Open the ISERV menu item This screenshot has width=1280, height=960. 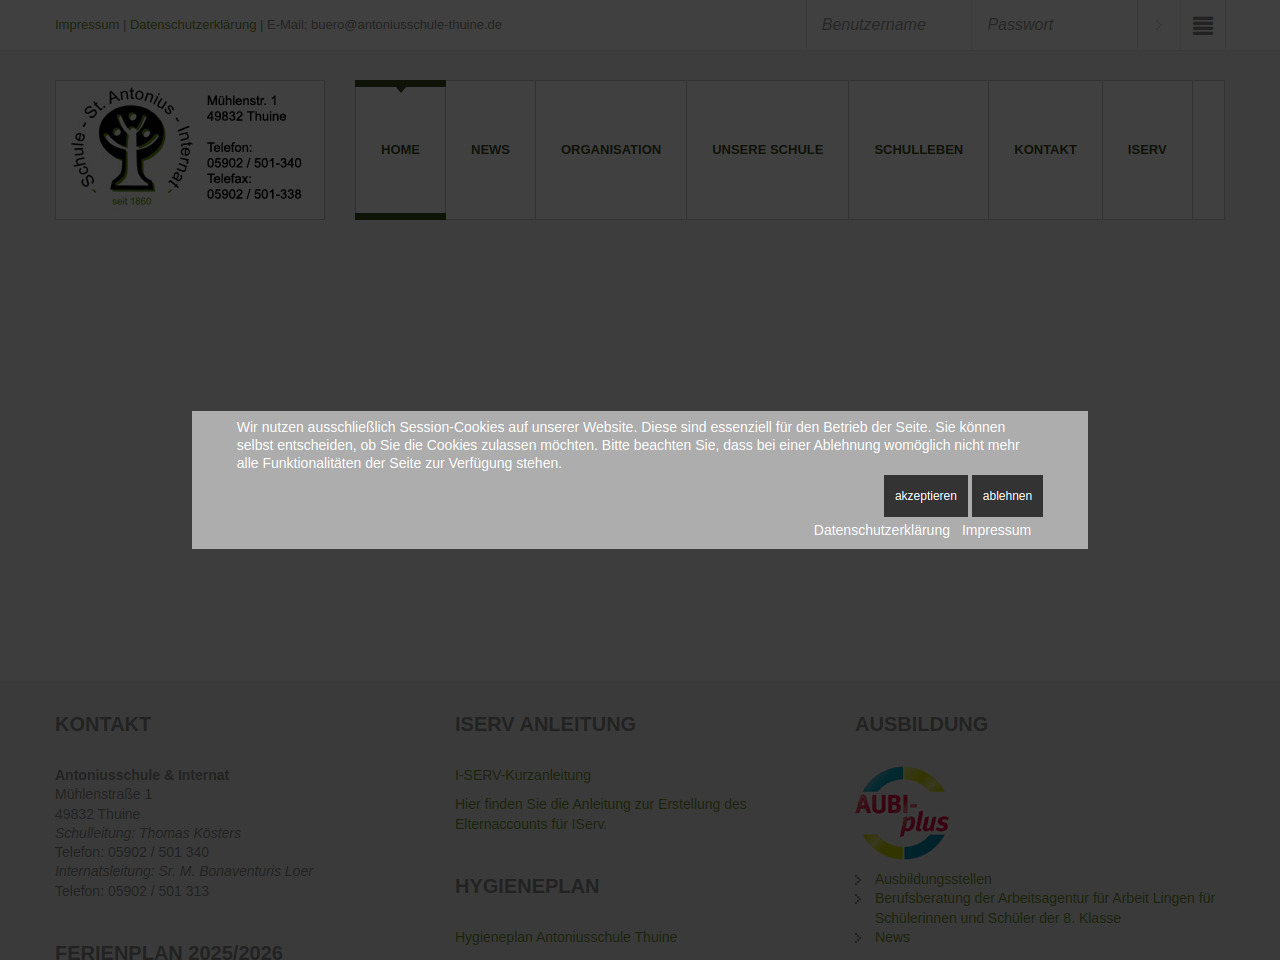click(1147, 150)
